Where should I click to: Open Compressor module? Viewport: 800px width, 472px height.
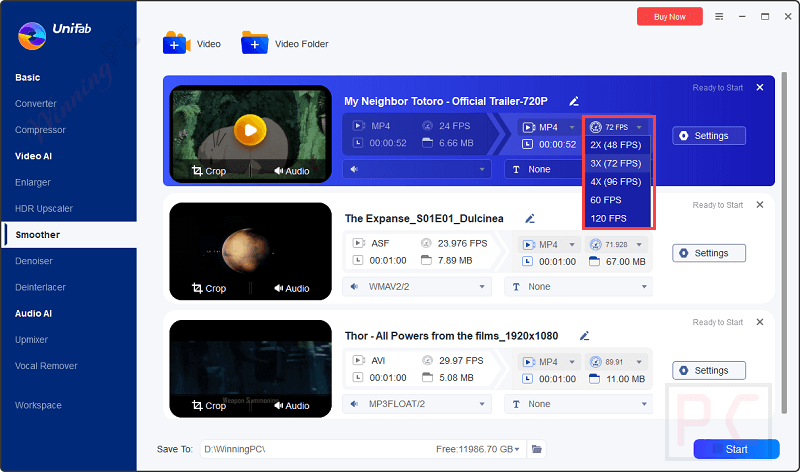click(40, 130)
